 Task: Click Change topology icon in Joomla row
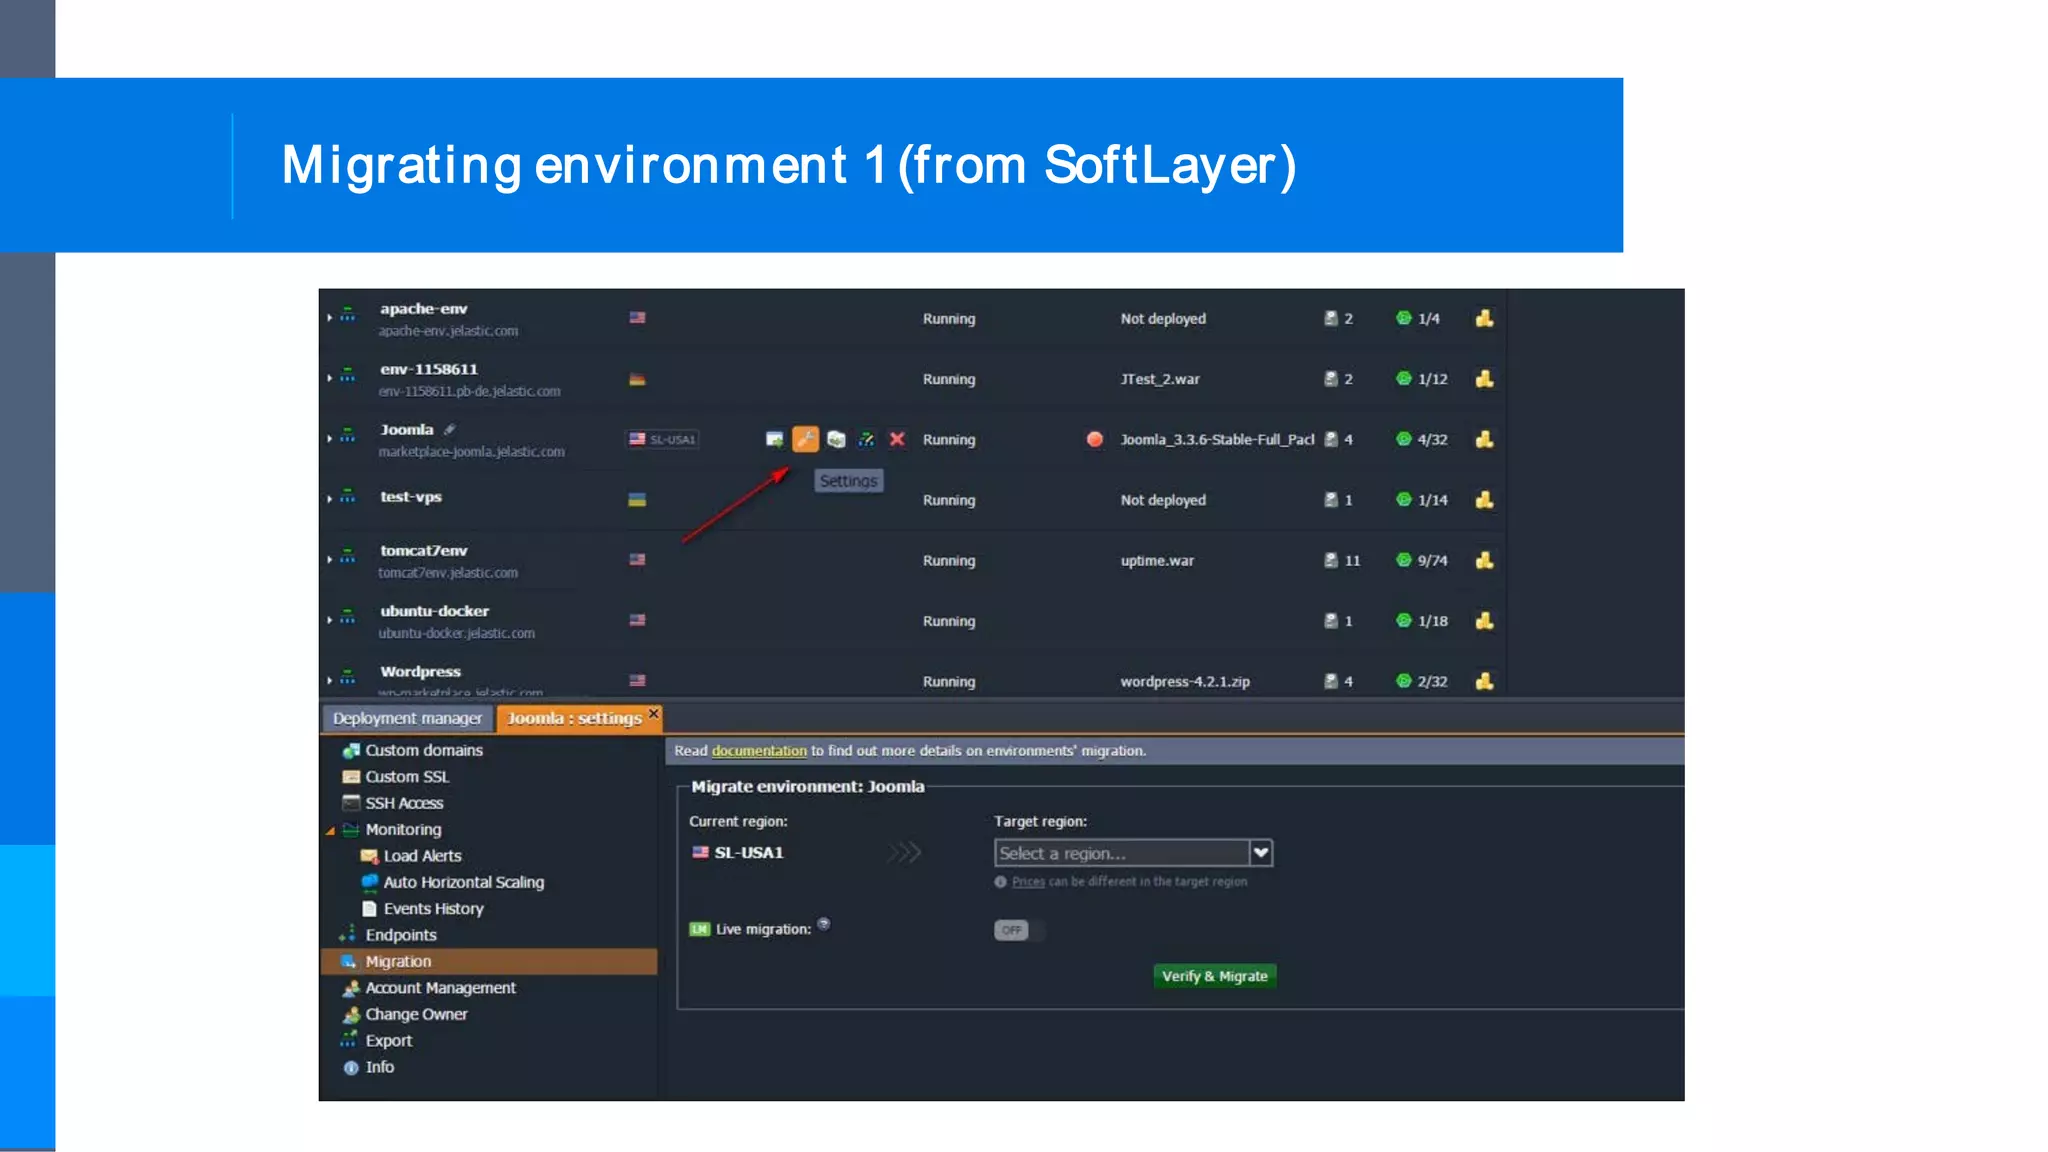click(867, 439)
